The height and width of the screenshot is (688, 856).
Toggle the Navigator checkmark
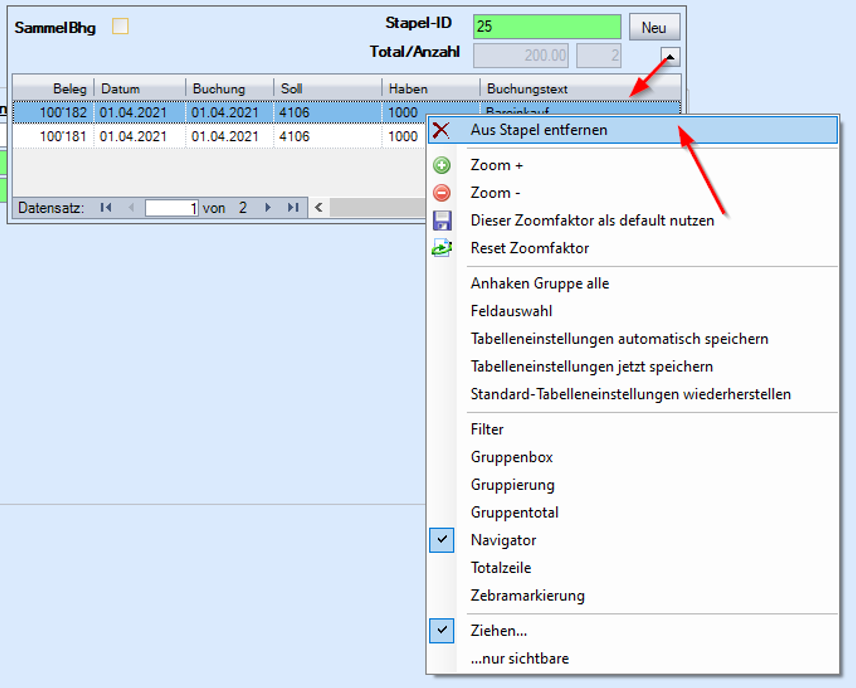click(x=442, y=540)
